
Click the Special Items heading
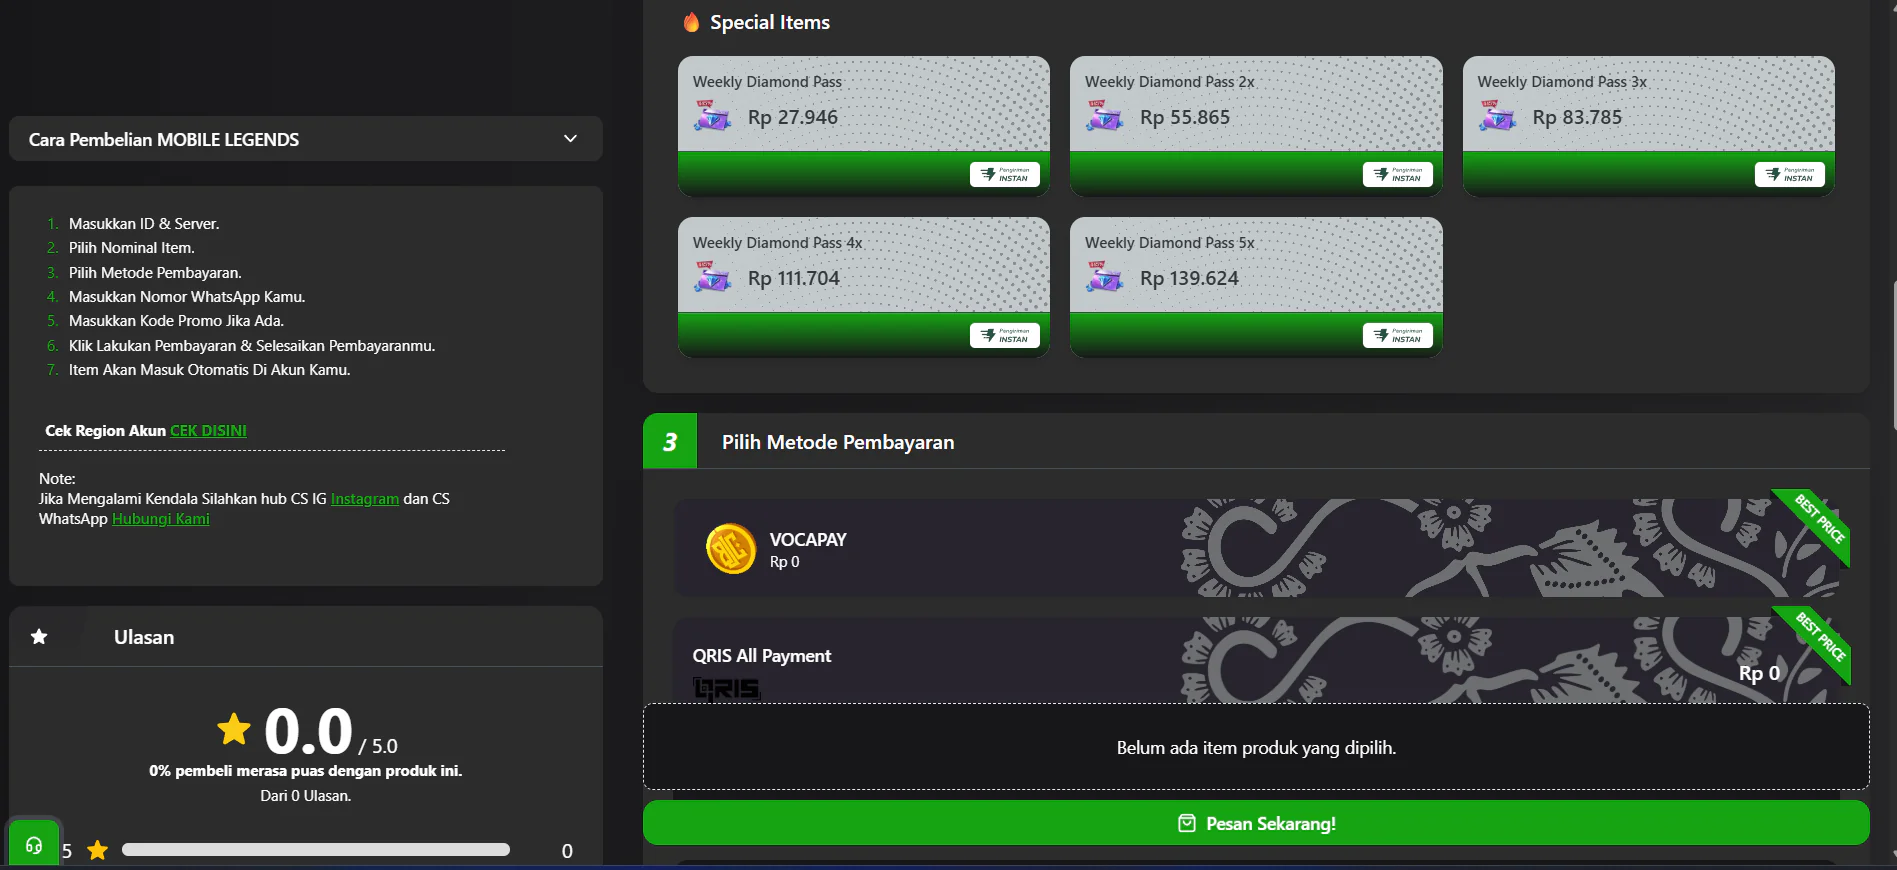770,22
